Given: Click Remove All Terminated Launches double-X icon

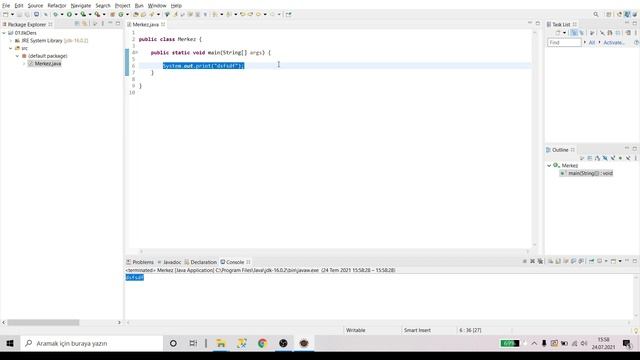Looking at the screenshot, I should tap(540, 261).
